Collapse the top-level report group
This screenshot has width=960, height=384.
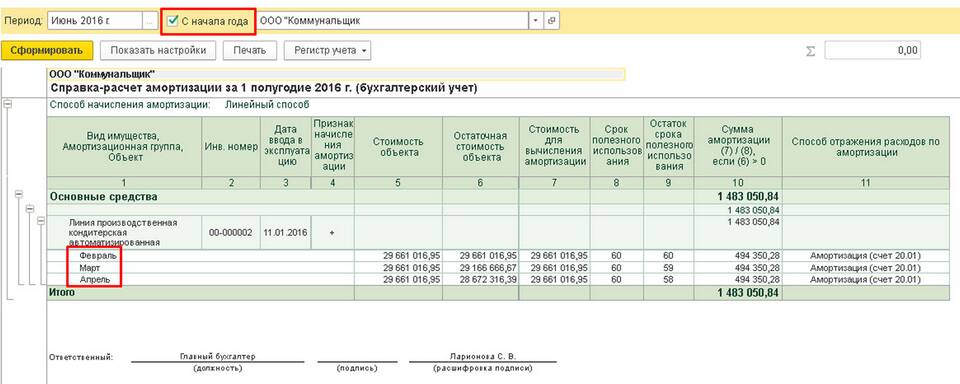8,104
